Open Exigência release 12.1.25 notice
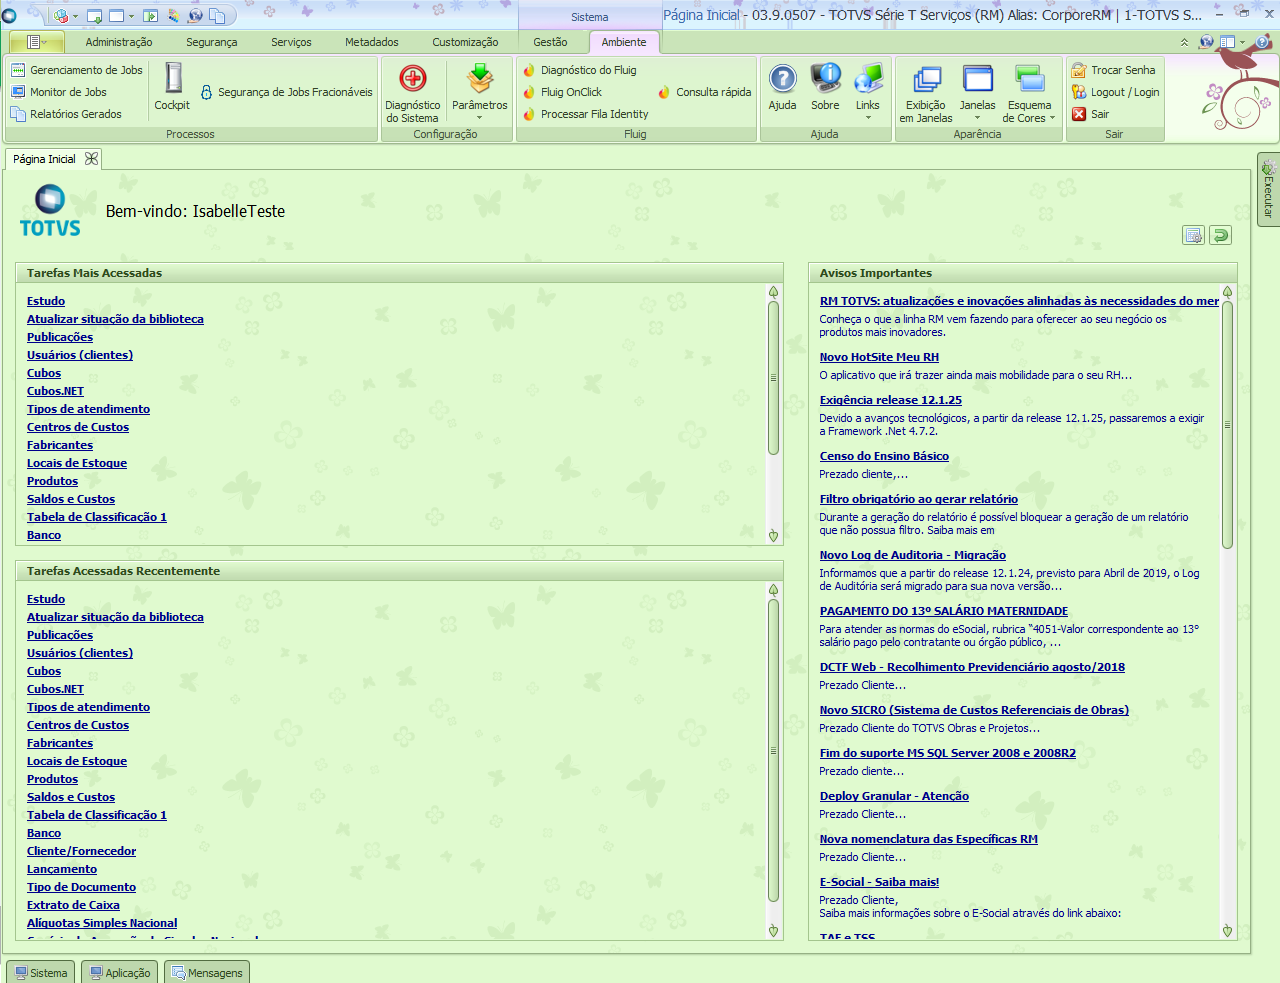Image resolution: width=1280 pixels, height=983 pixels. point(891,400)
